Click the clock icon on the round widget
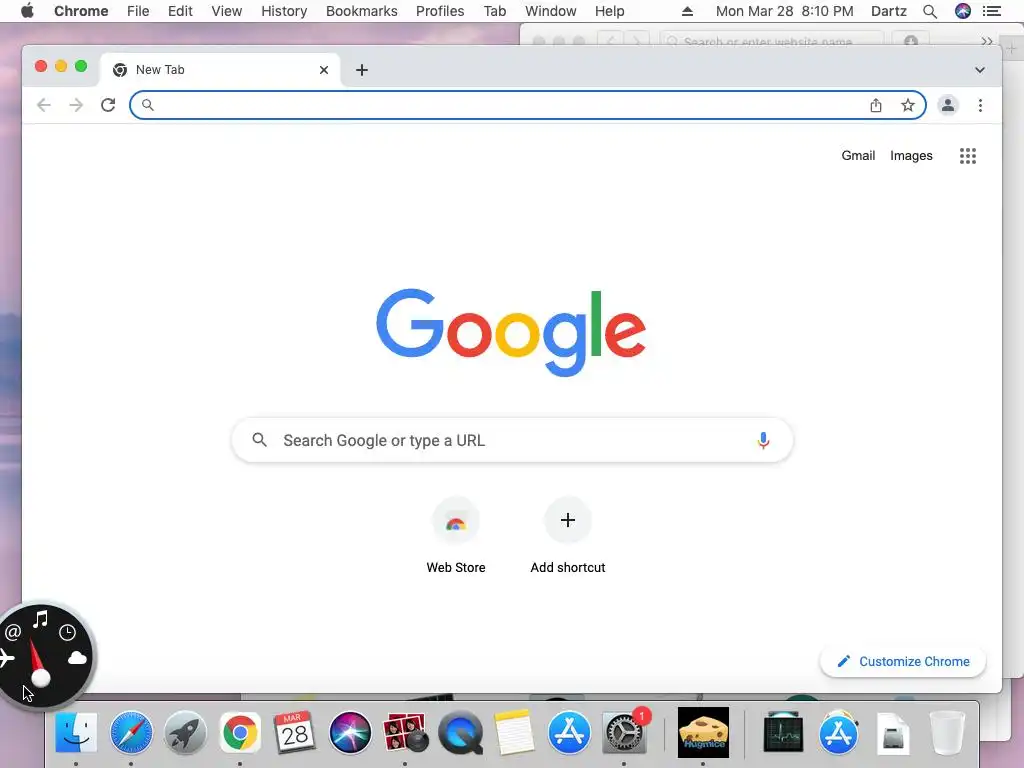This screenshot has height=768, width=1024. click(x=67, y=632)
